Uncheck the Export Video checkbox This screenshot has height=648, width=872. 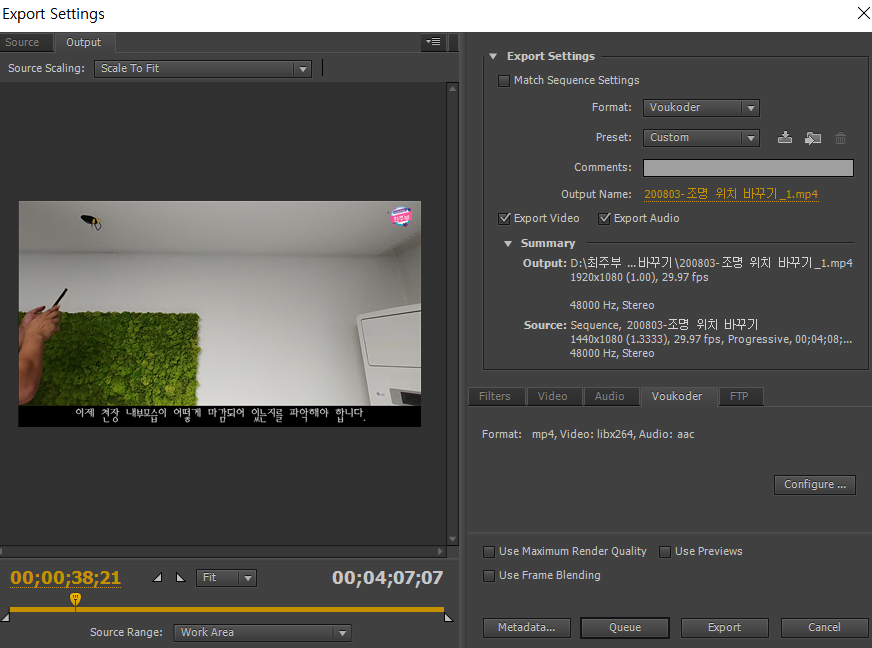tap(504, 219)
